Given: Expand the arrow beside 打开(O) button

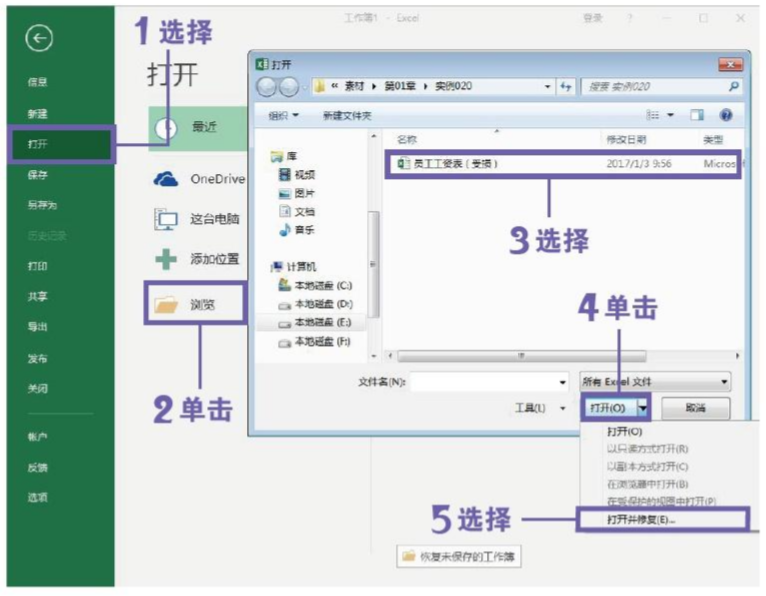Looking at the screenshot, I should (x=644, y=408).
